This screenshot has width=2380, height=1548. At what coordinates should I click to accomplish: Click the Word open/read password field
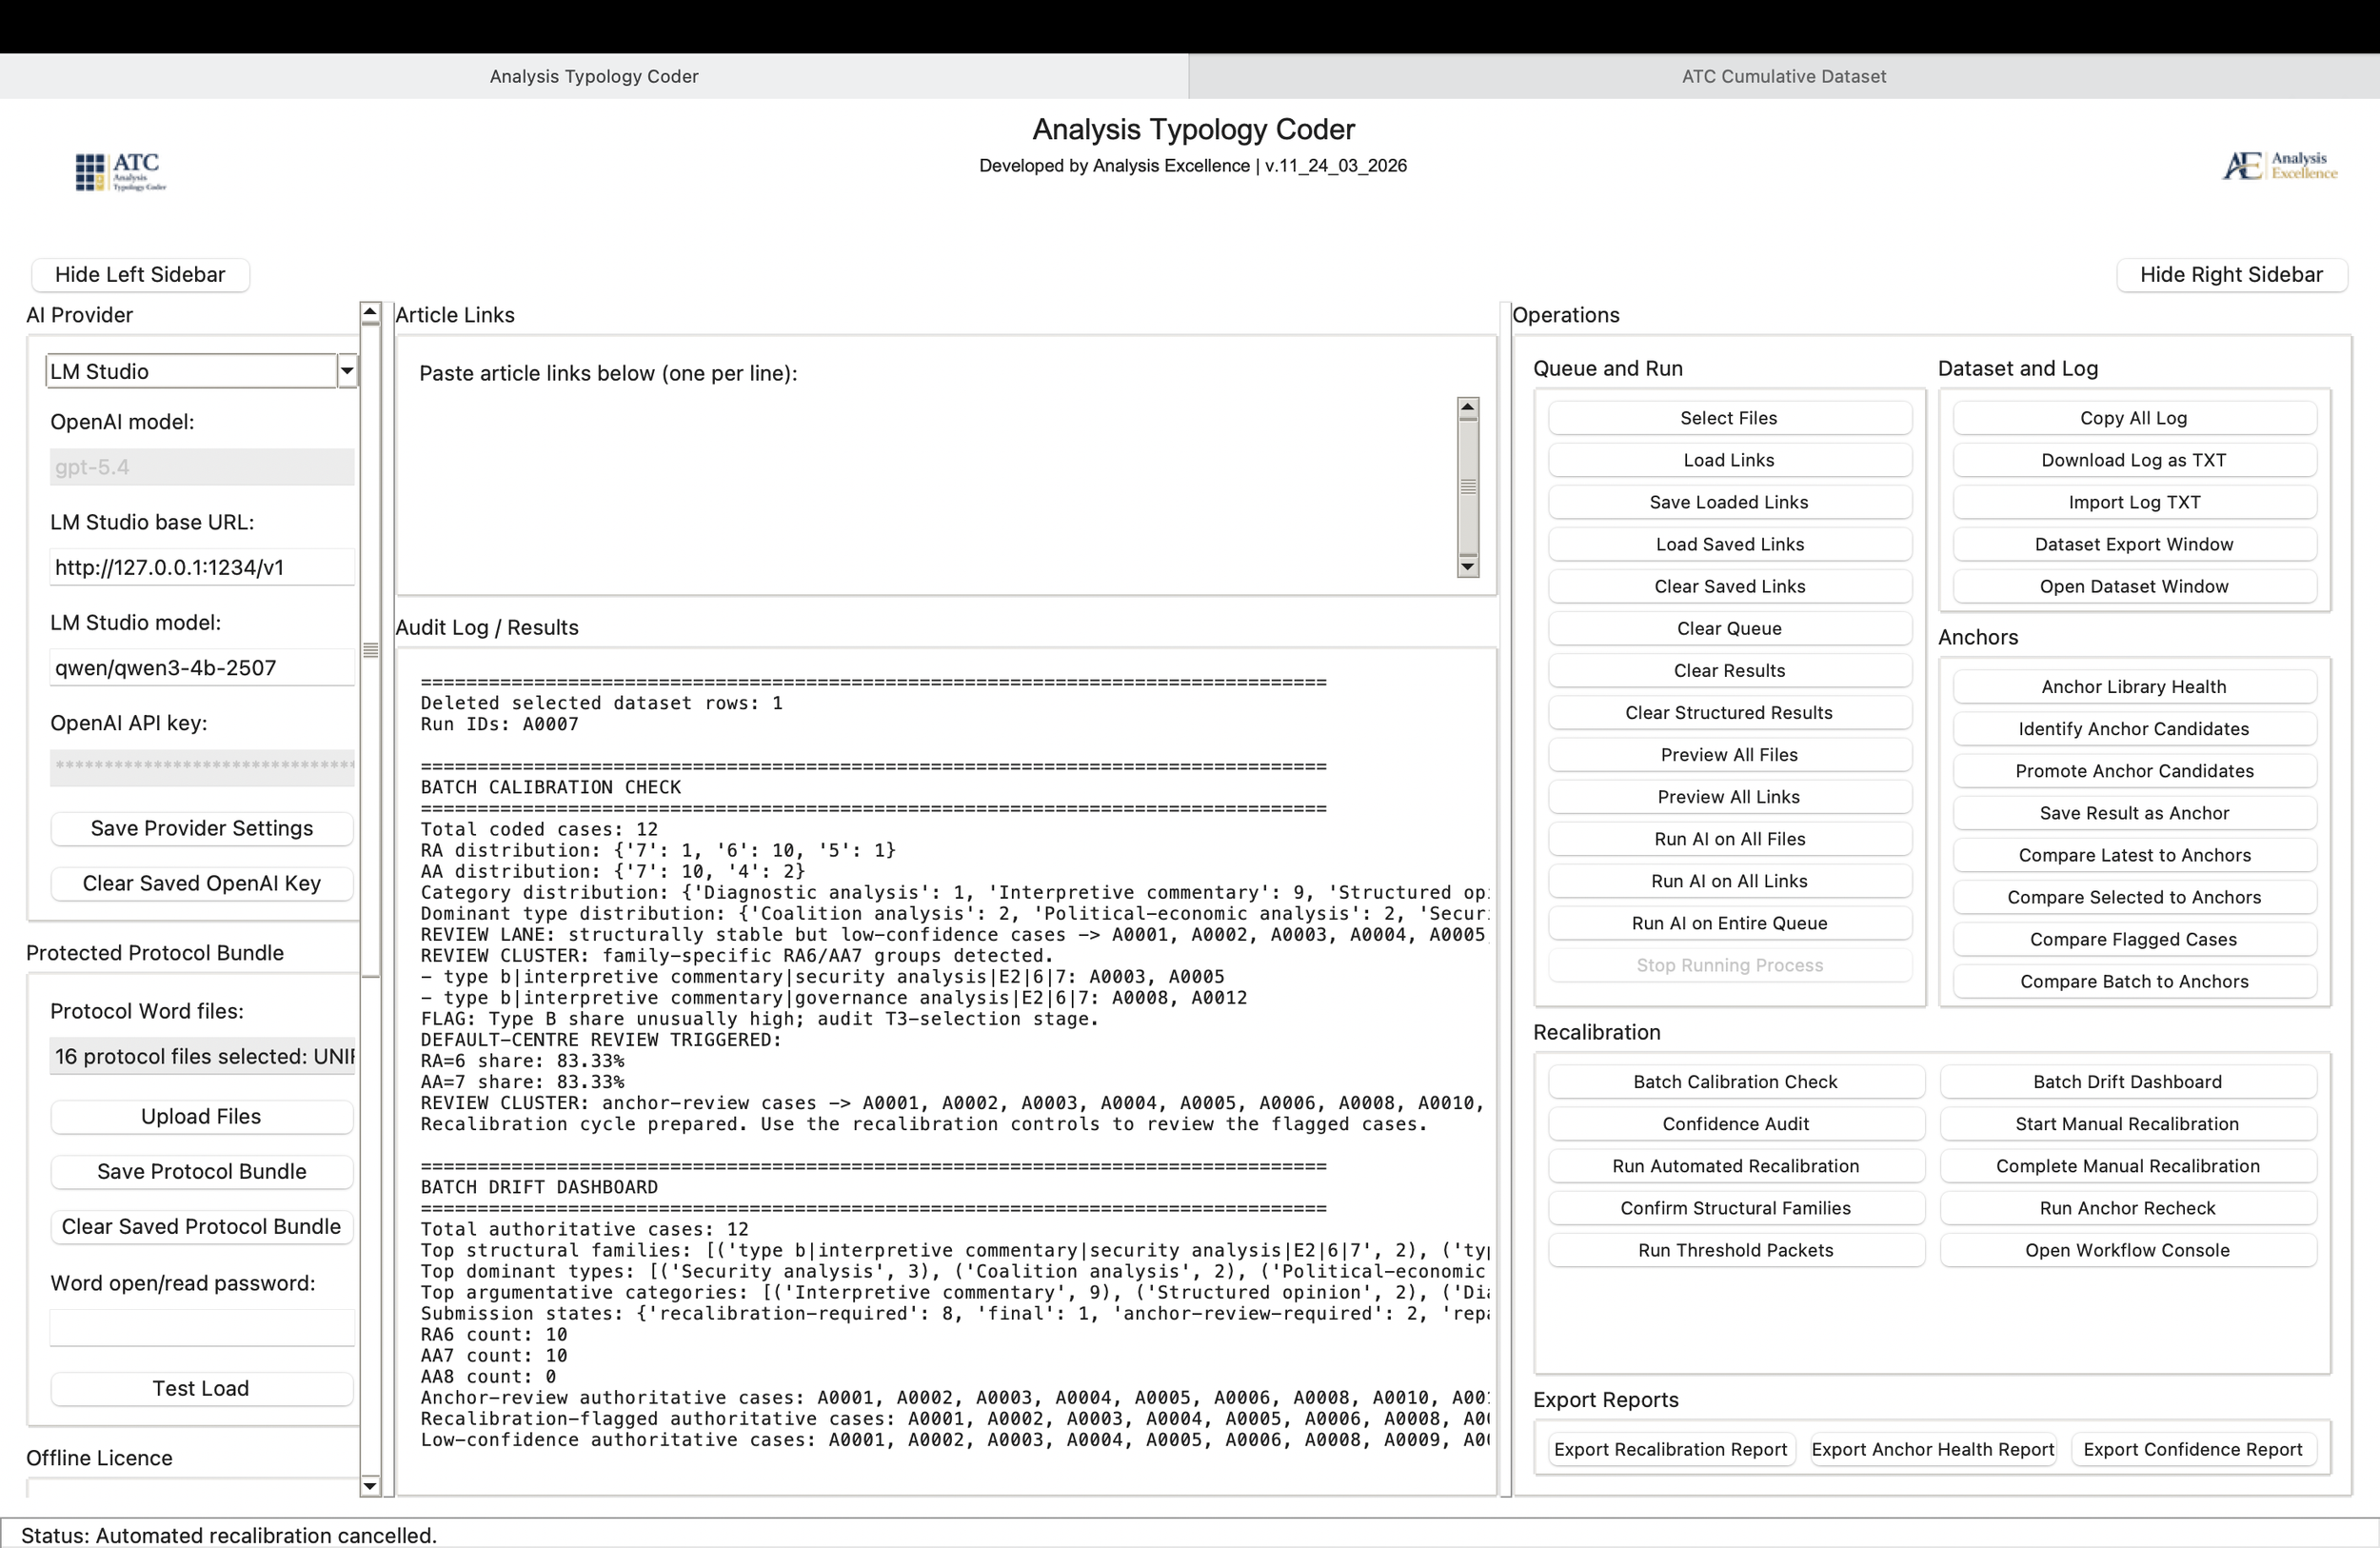pos(200,1327)
